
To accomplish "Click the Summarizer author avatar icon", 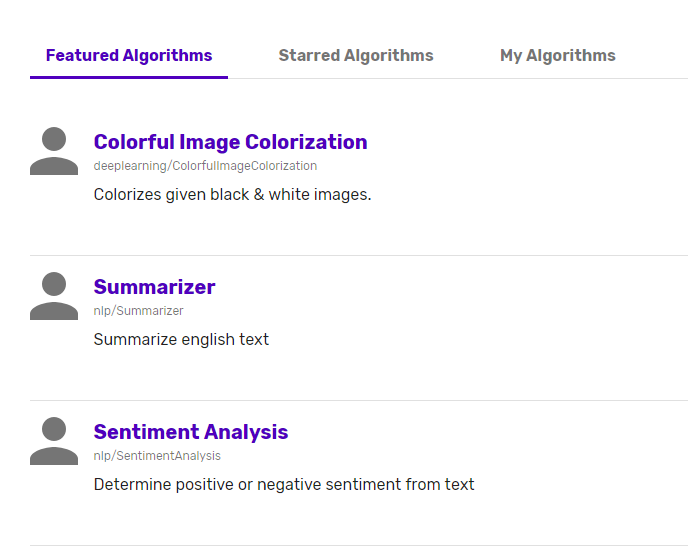I will [54, 296].
